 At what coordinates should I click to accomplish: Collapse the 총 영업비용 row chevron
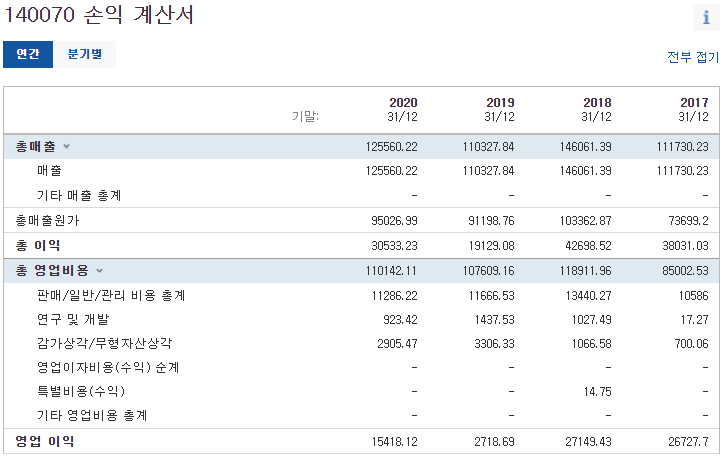(x=99, y=271)
